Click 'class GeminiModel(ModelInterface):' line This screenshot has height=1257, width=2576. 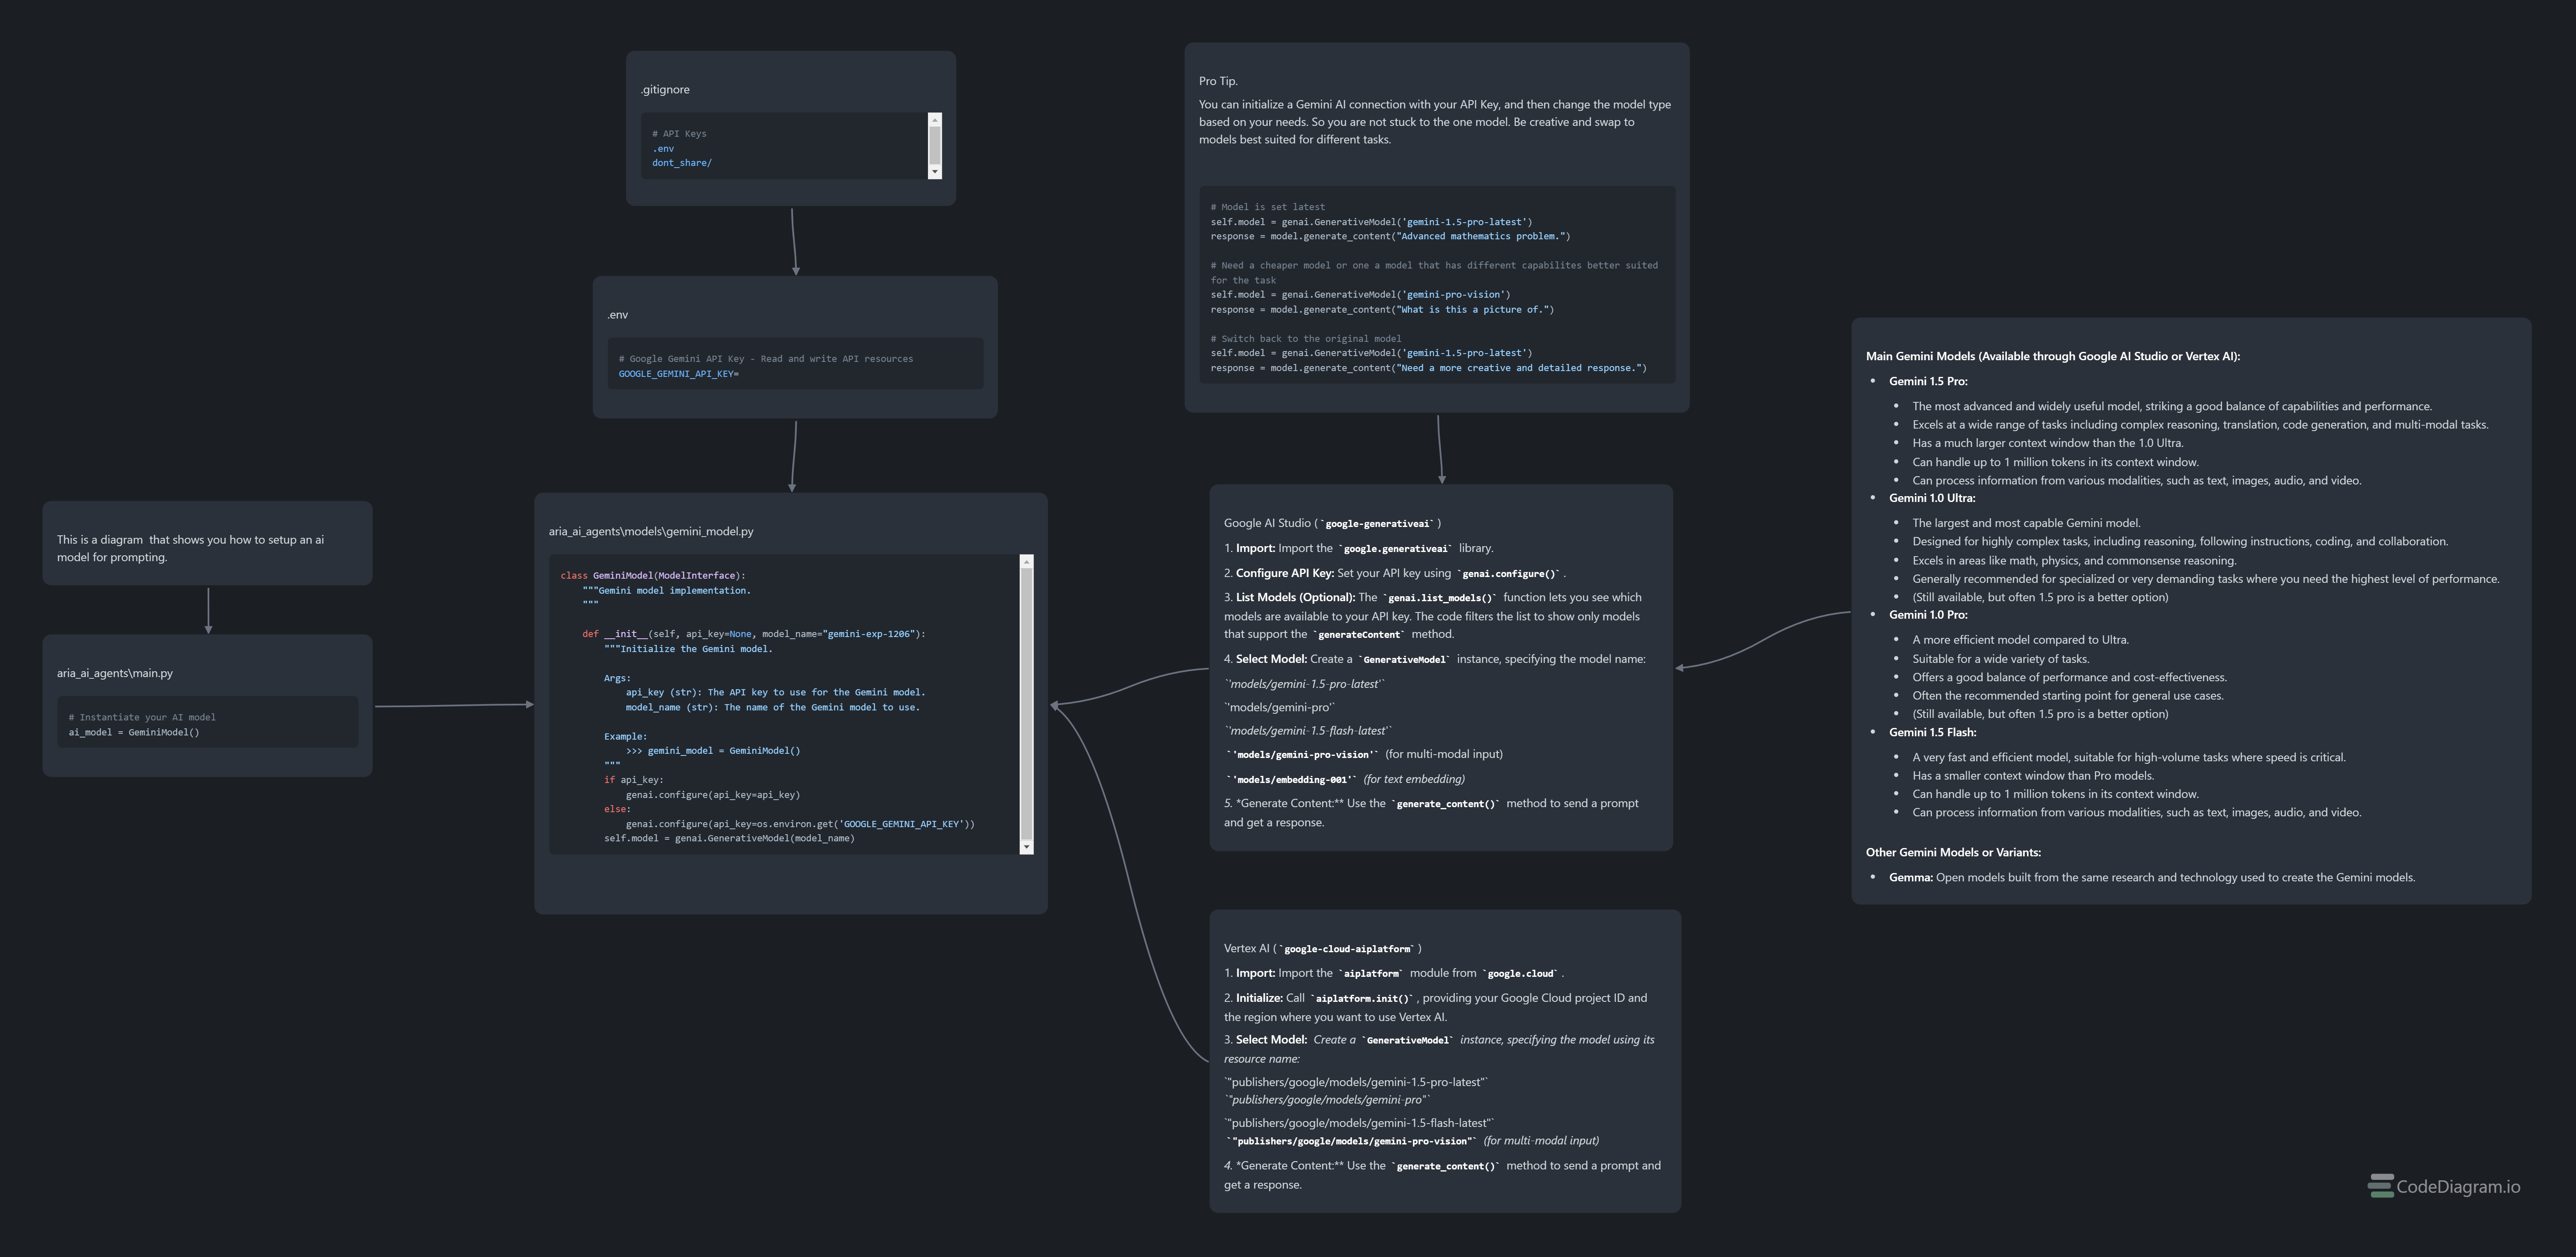click(653, 576)
